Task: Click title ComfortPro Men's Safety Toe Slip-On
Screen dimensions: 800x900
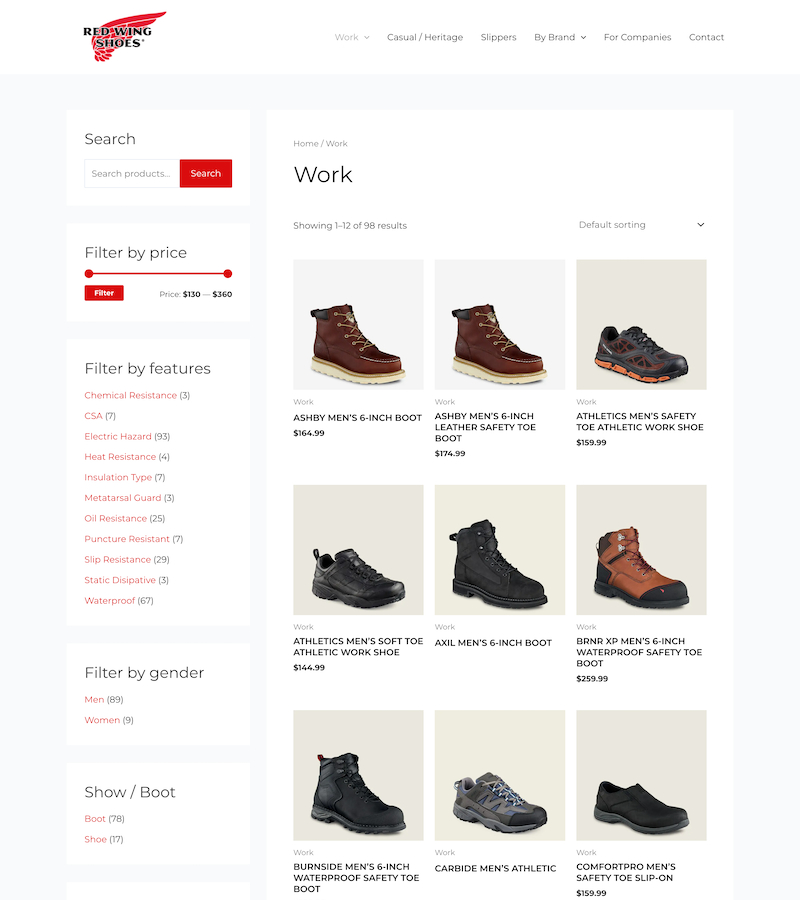Action: [626, 872]
